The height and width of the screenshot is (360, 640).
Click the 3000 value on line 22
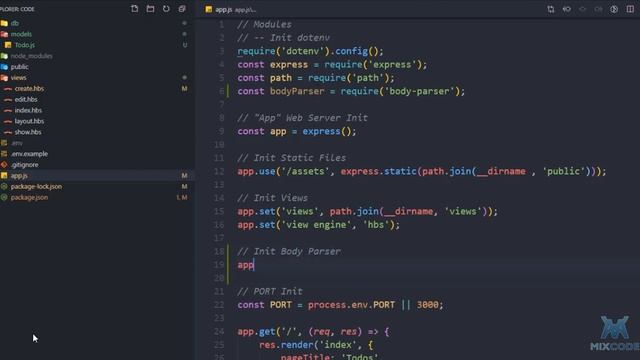click(427, 305)
